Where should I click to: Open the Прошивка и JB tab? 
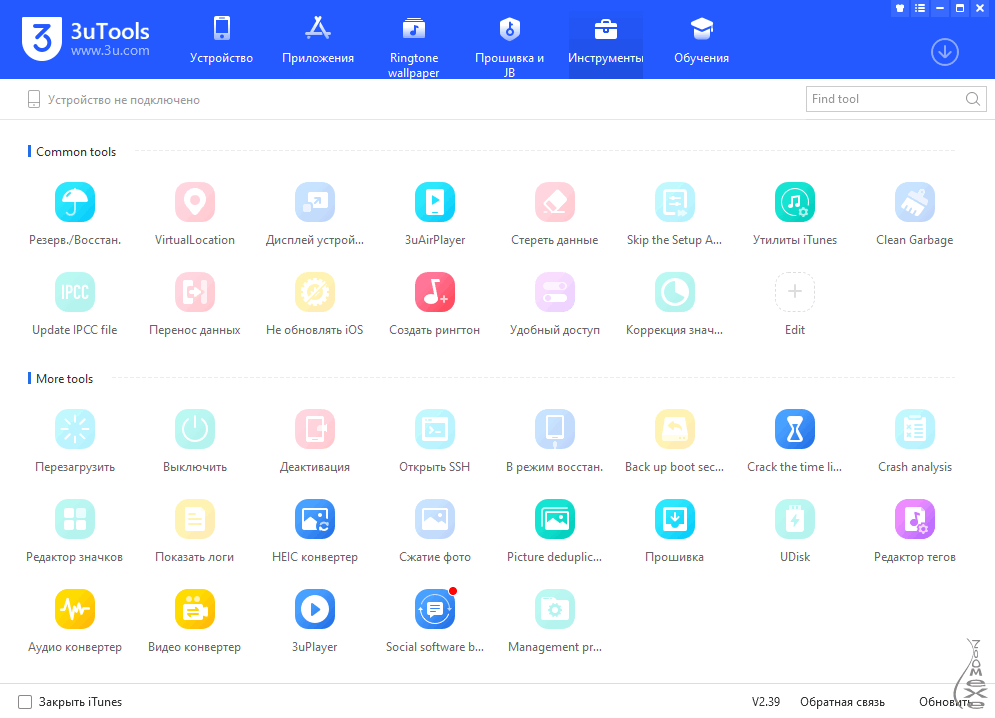(x=510, y=46)
